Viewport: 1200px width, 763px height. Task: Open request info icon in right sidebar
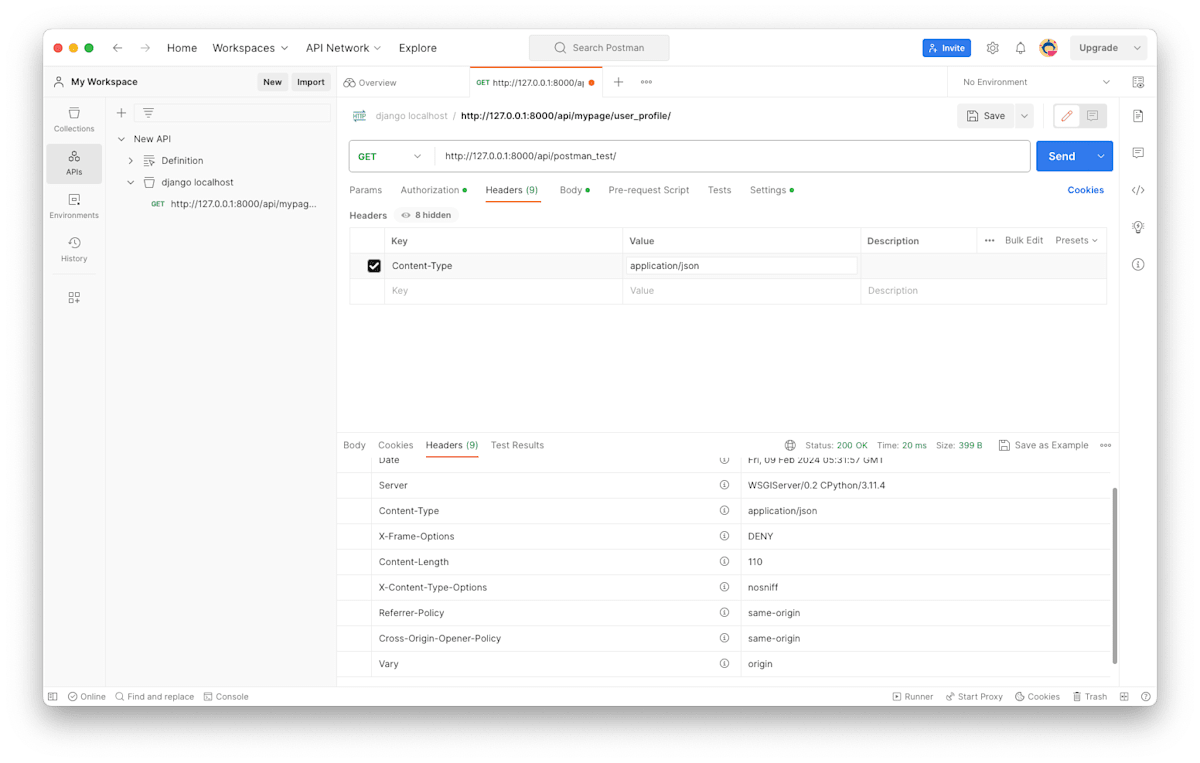click(x=1138, y=265)
